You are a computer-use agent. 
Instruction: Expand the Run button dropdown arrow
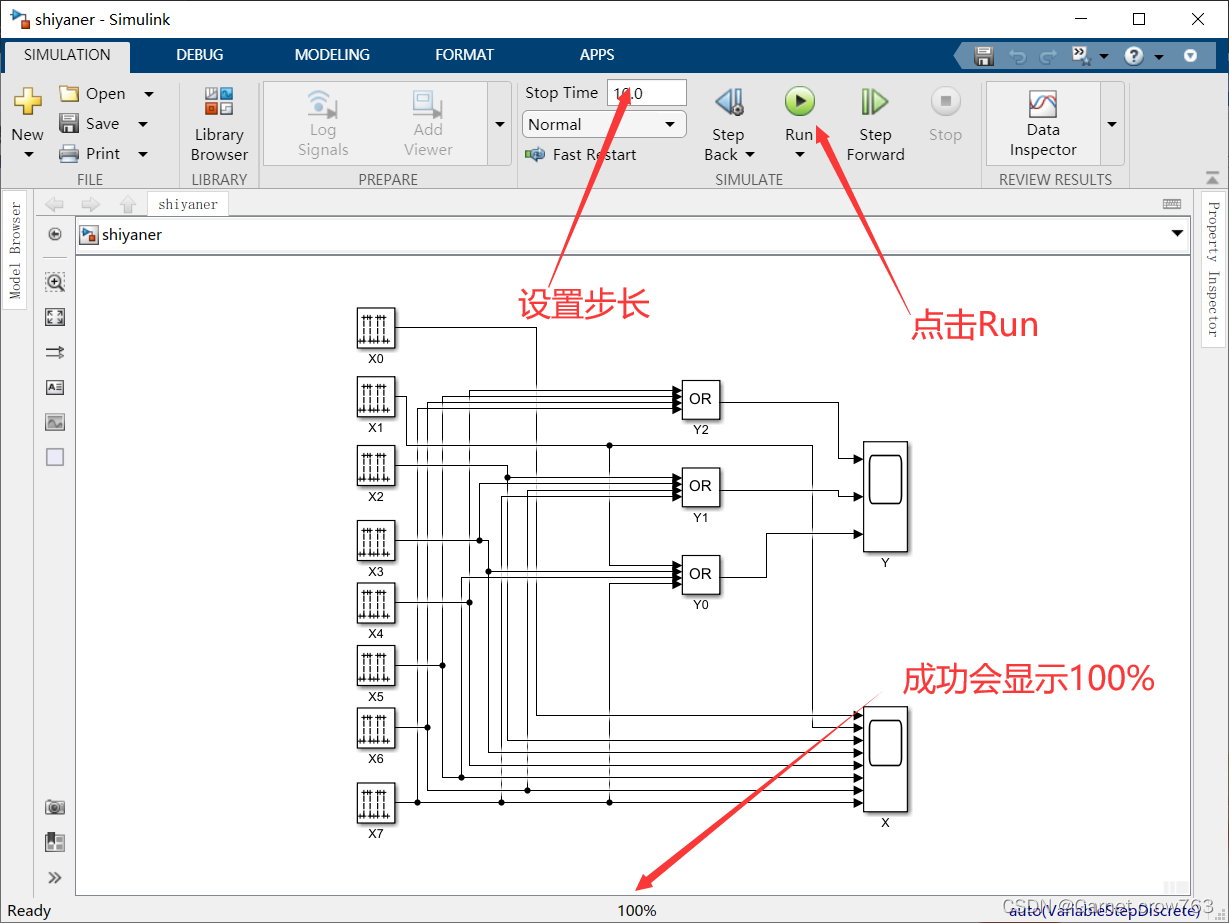coord(800,153)
